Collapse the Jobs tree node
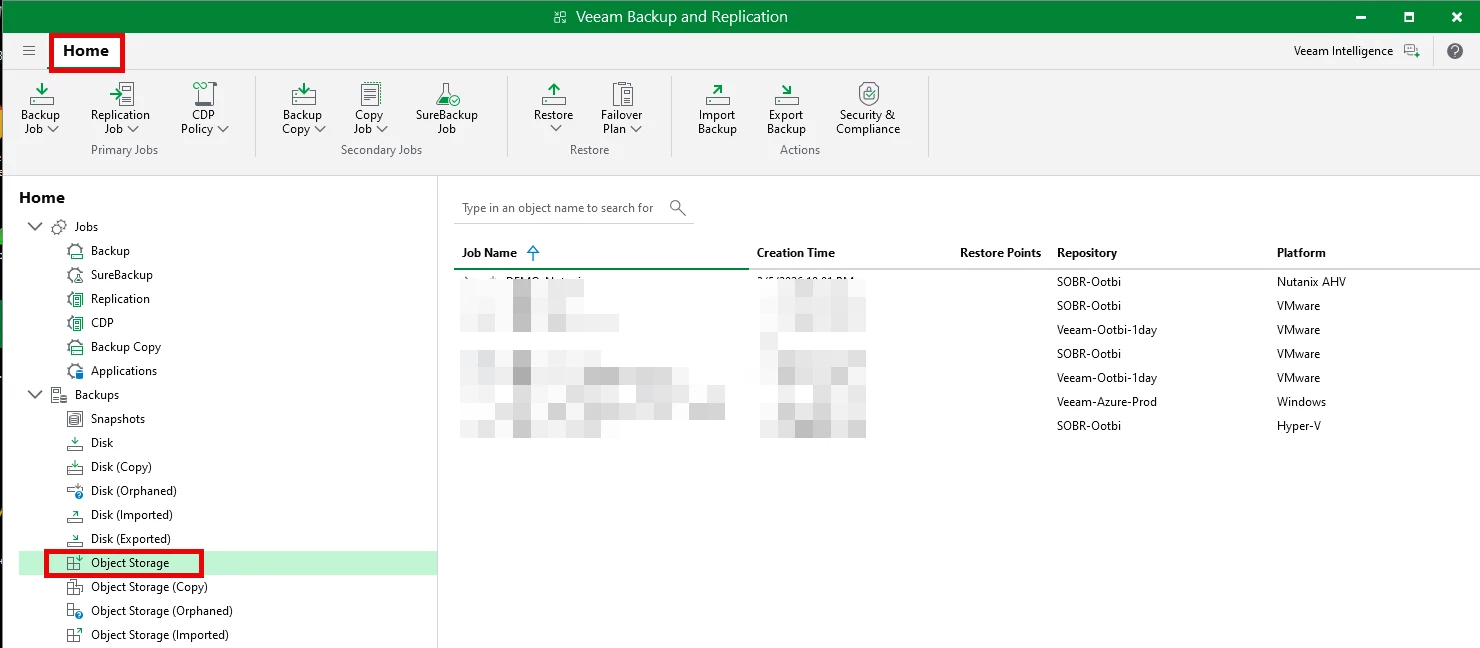 coord(35,227)
